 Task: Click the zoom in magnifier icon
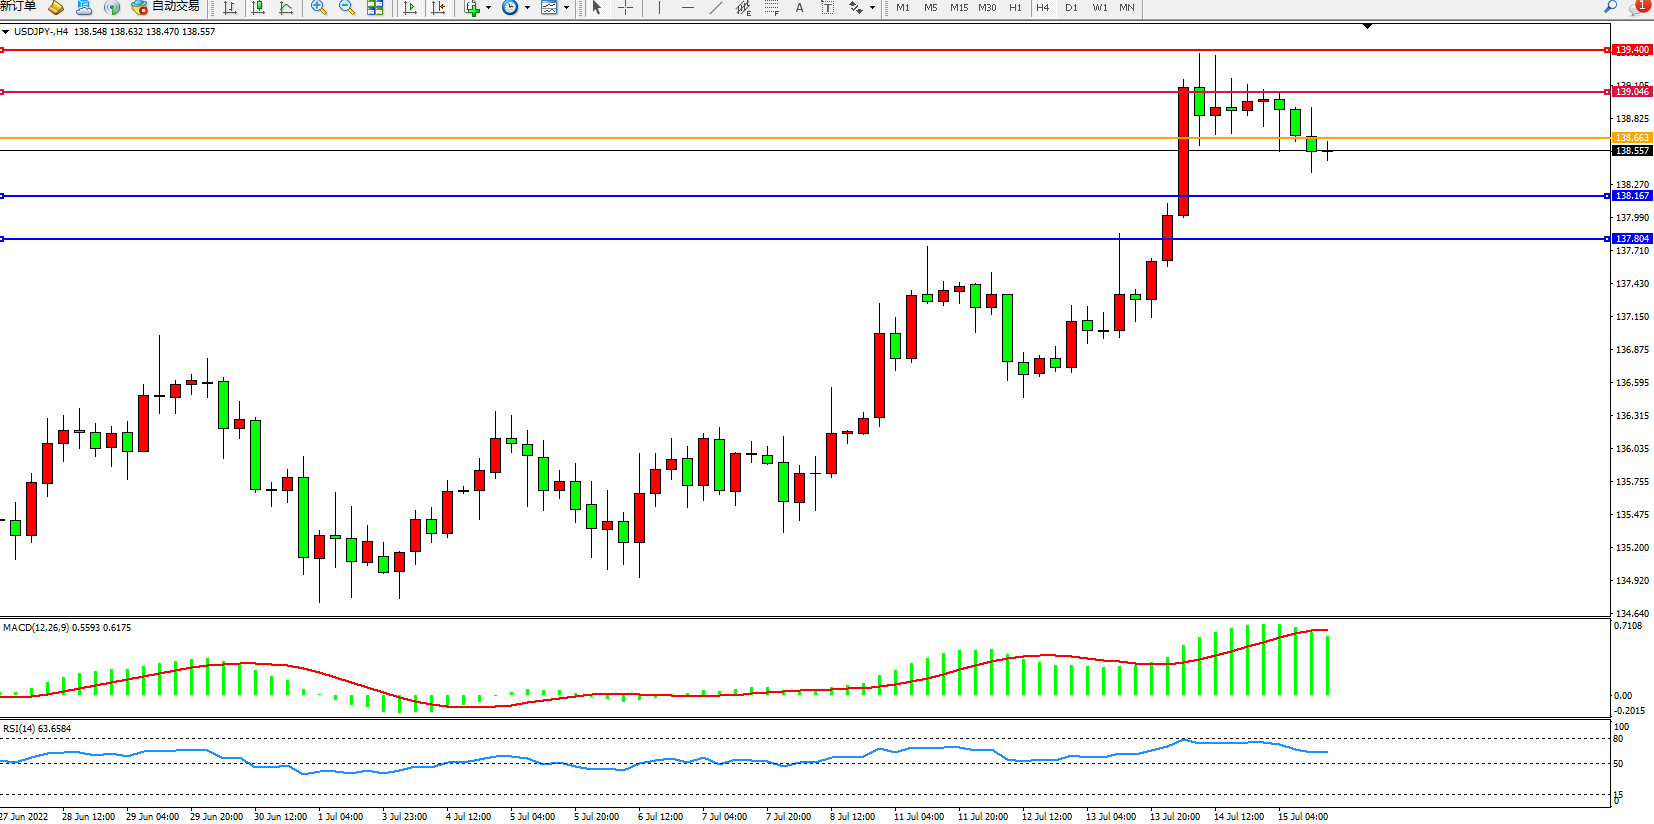point(318,8)
